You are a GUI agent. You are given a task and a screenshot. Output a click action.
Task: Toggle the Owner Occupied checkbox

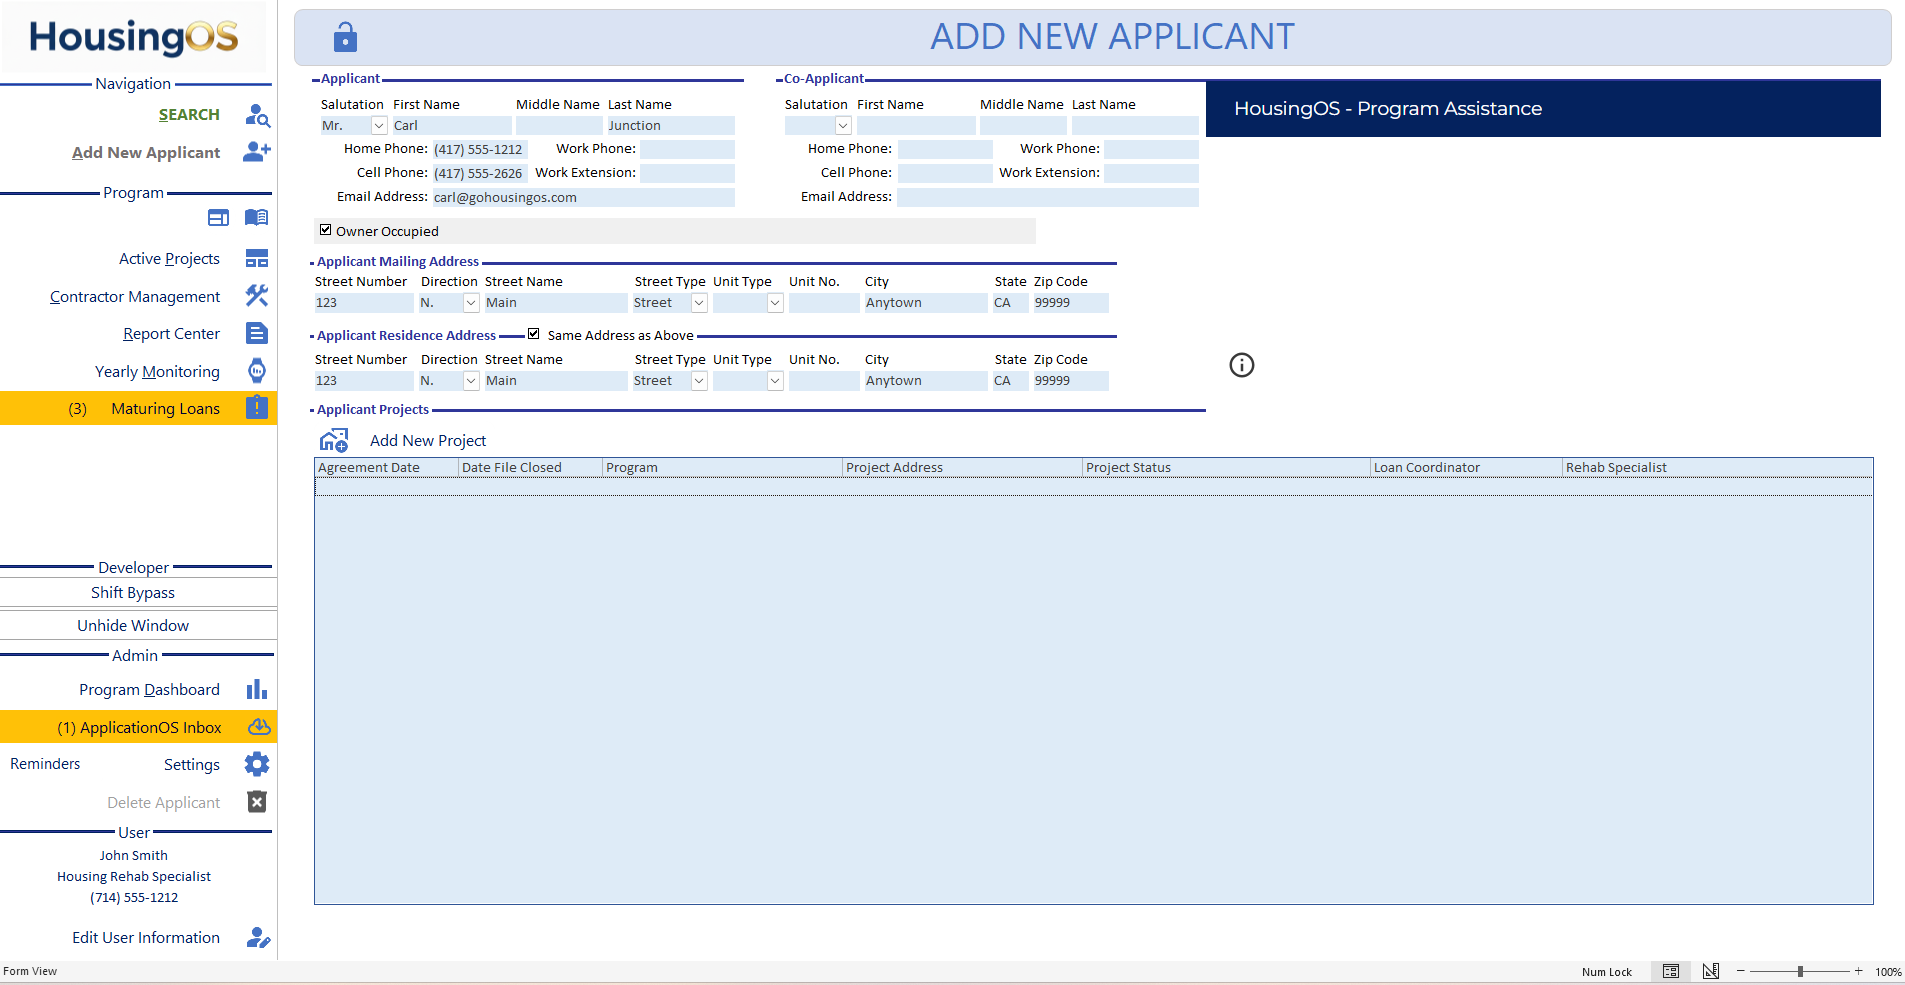click(x=325, y=230)
